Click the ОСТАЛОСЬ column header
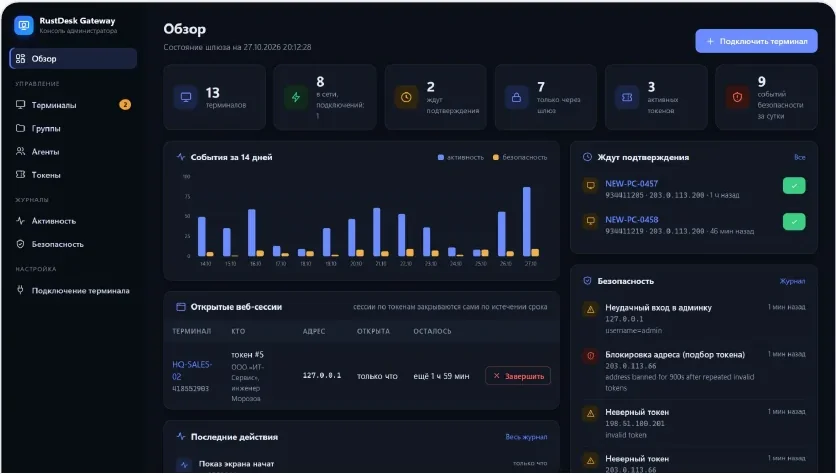Screen dimensions: 836x474 click(432, 331)
